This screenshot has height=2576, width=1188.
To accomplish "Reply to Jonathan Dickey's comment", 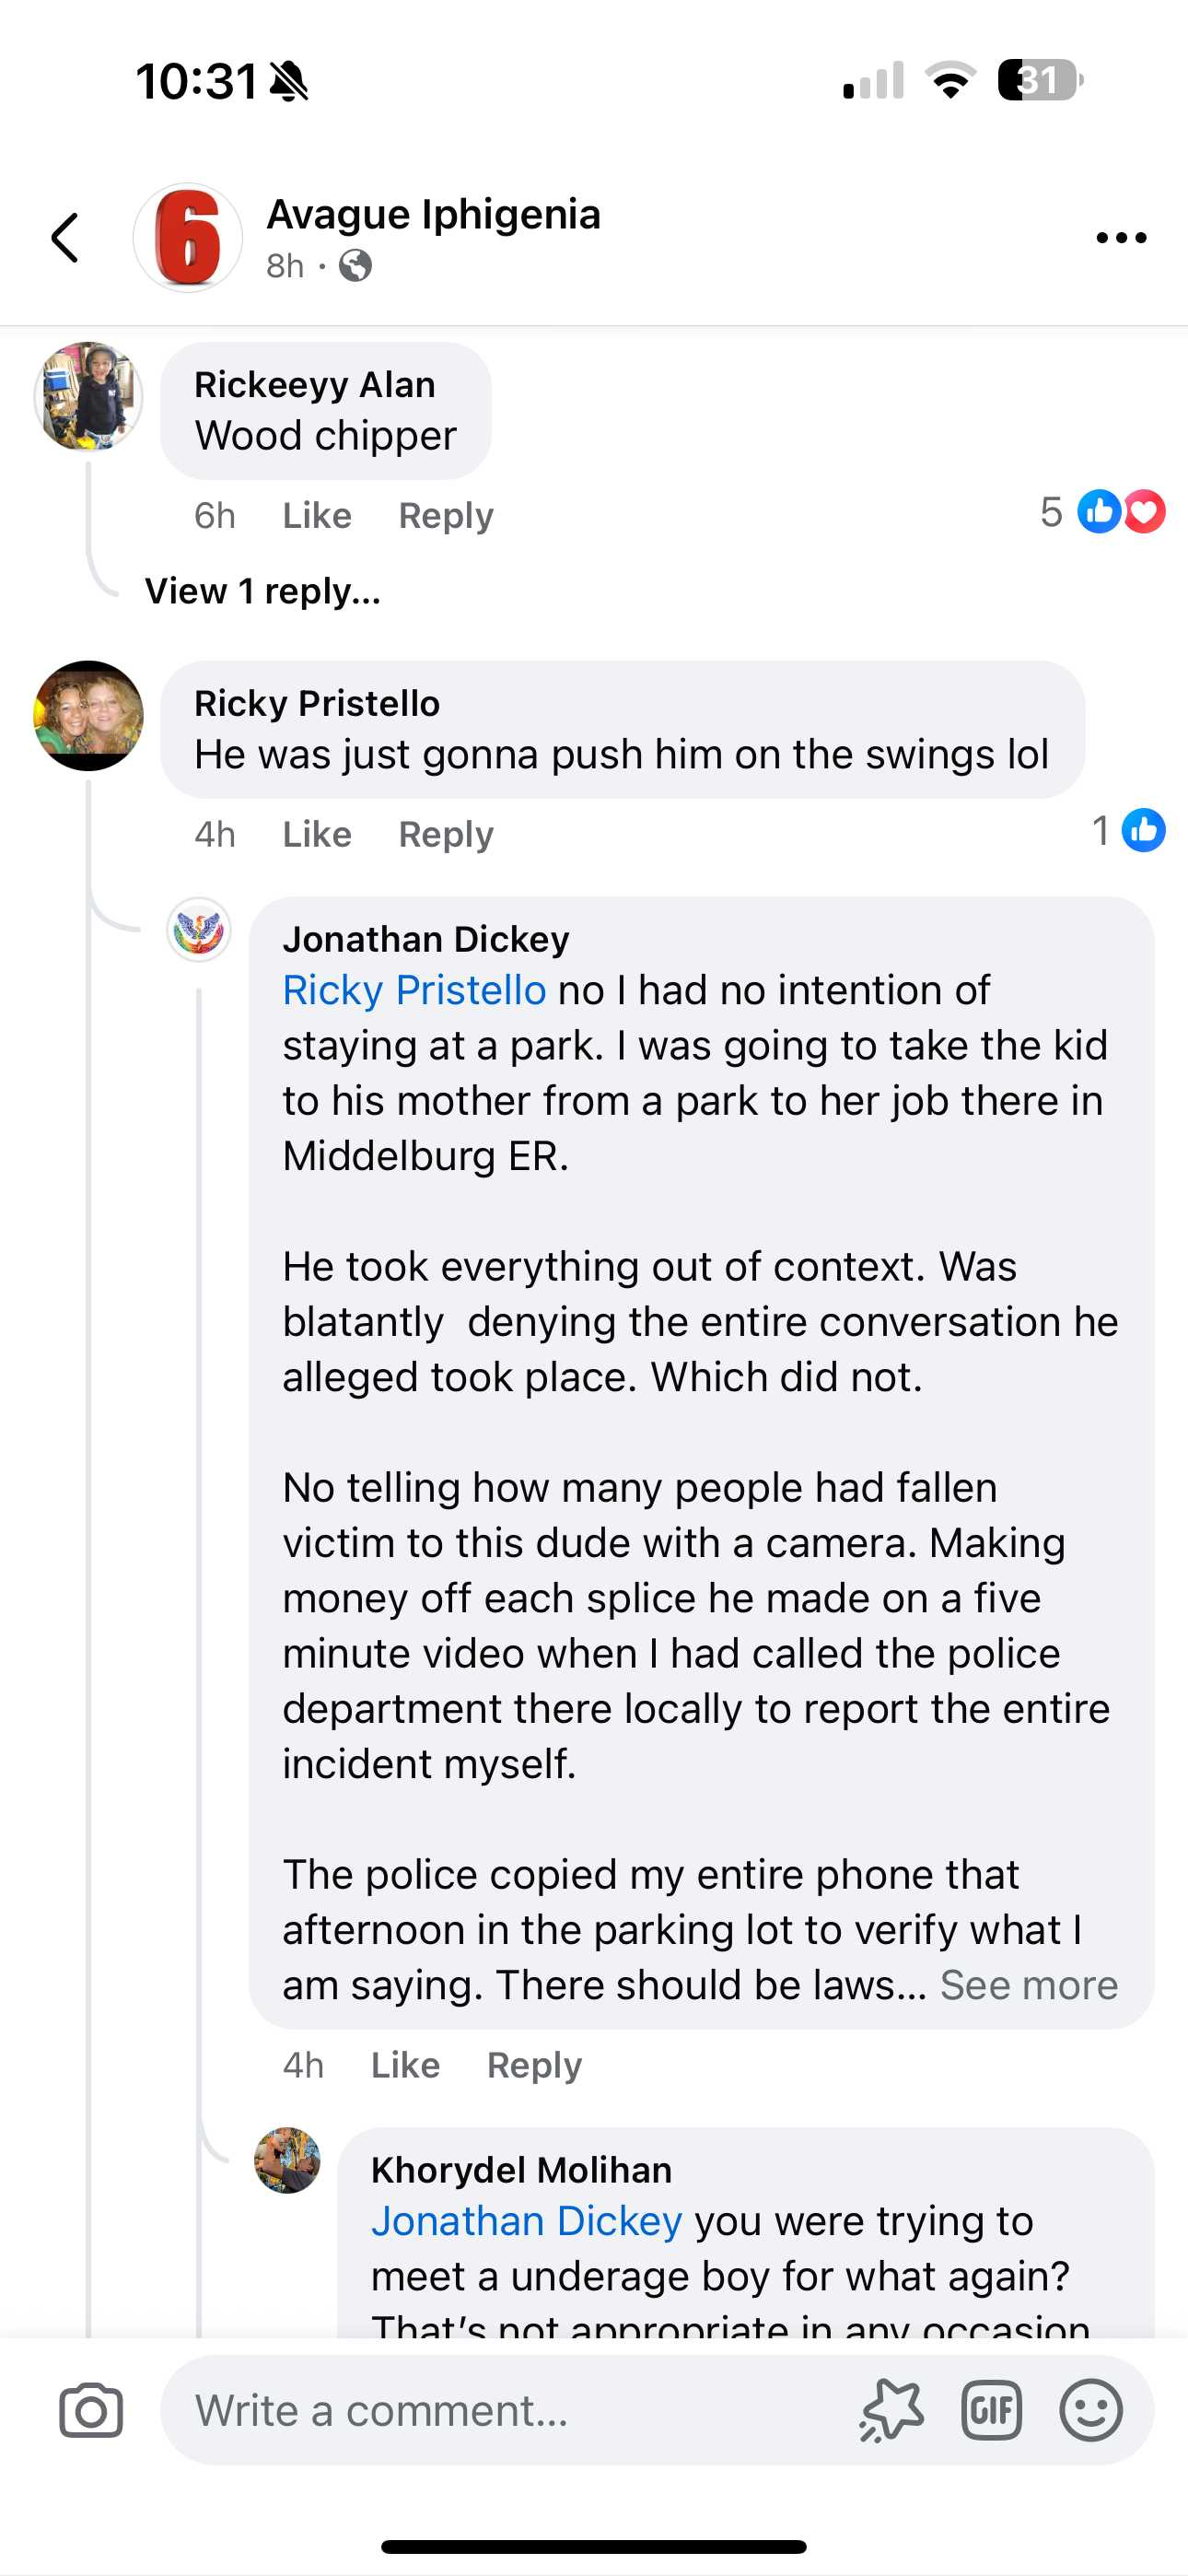I will click(x=534, y=2065).
